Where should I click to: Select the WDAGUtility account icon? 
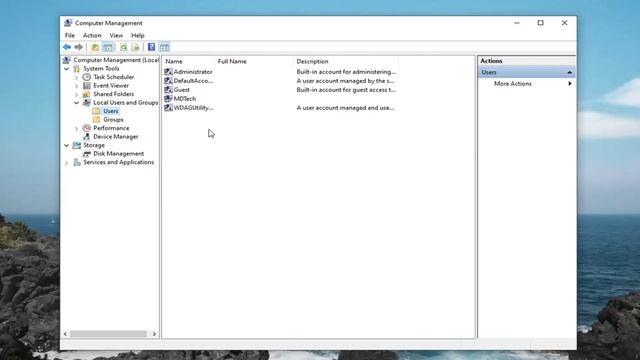(168, 108)
